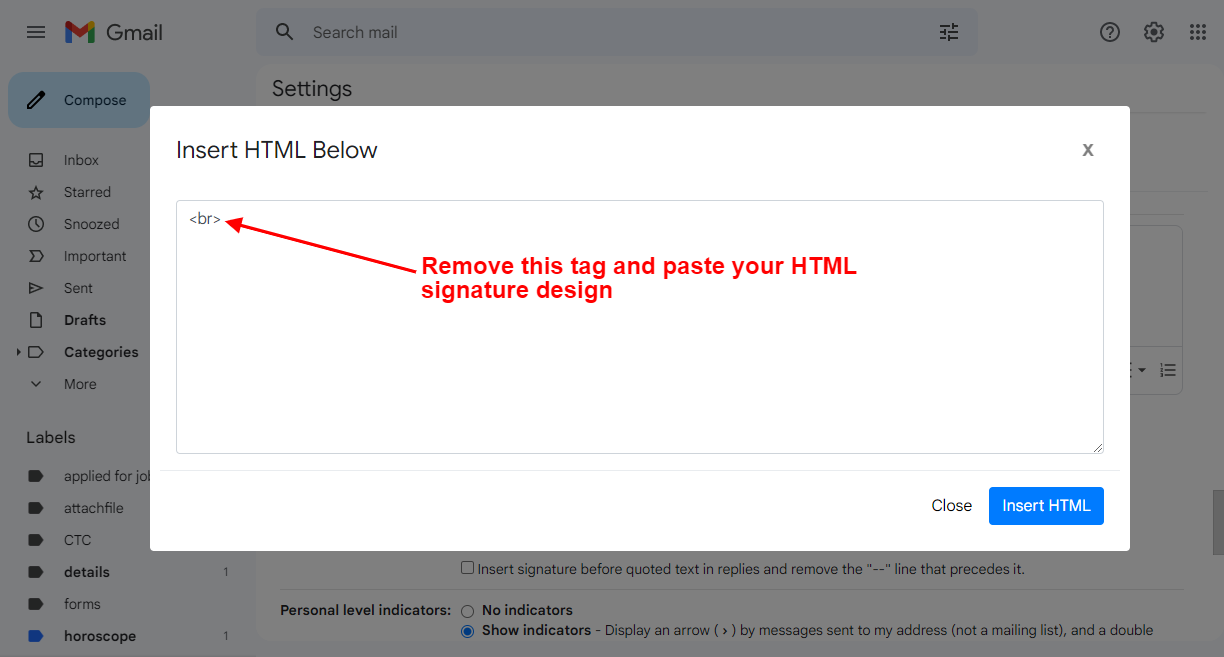Open the Drafts folder
The width and height of the screenshot is (1224, 657).
click(x=85, y=320)
